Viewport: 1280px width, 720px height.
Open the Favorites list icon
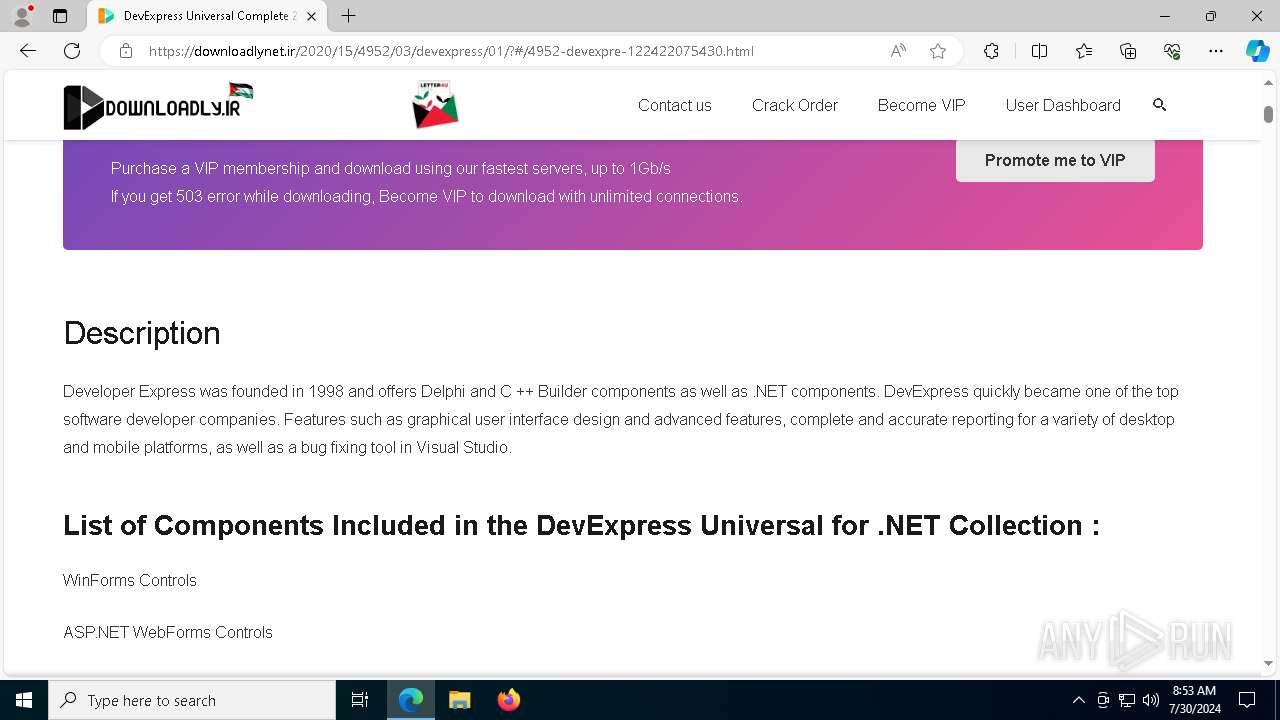point(1084,51)
